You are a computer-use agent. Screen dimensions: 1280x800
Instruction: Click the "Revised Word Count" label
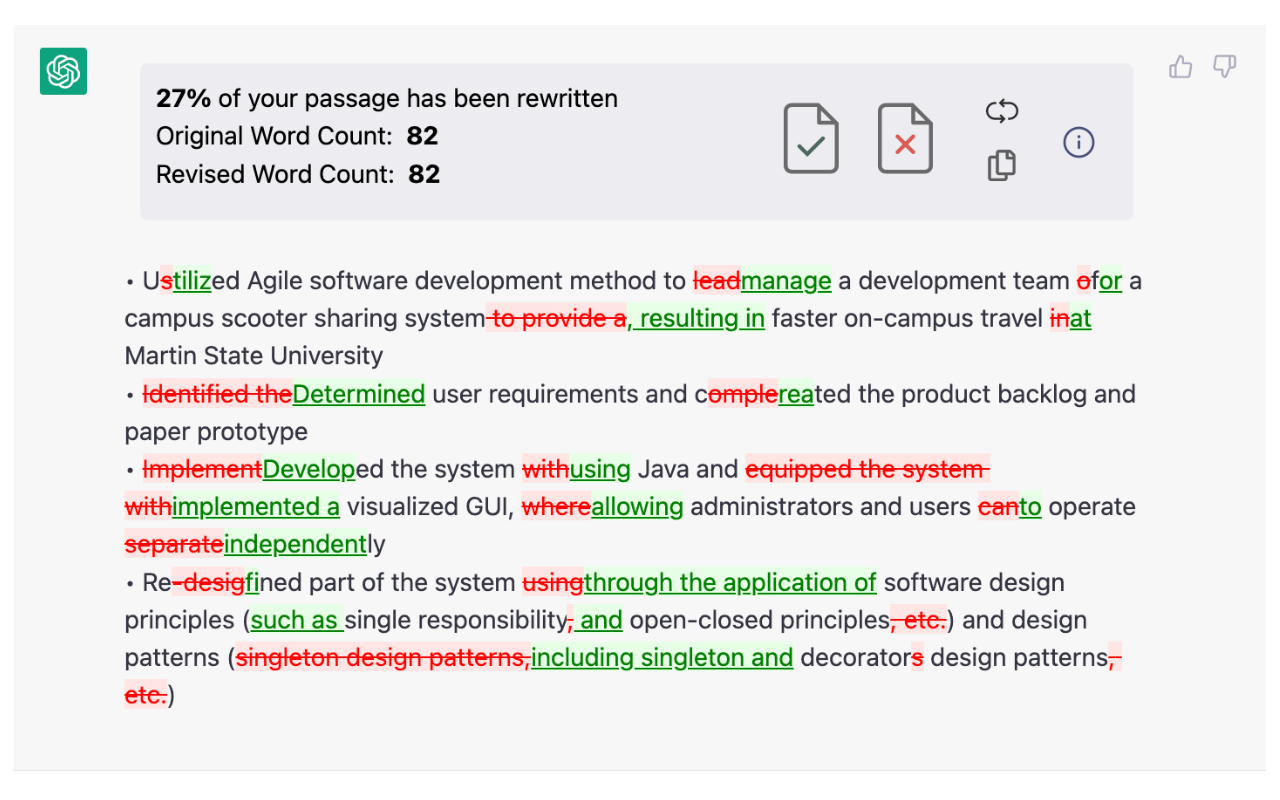(275, 174)
